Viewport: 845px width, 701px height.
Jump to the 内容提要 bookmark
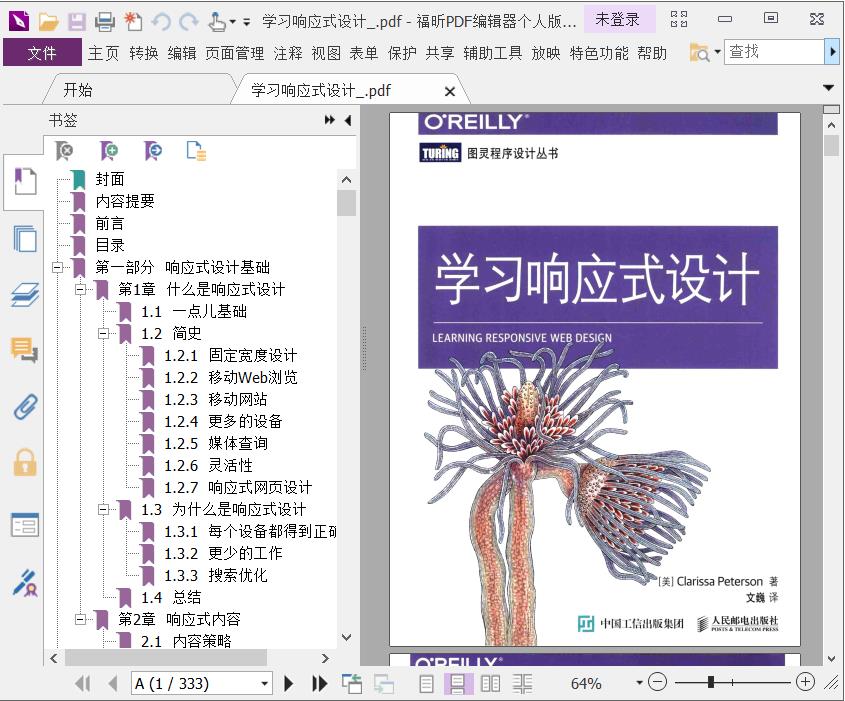(x=125, y=201)
